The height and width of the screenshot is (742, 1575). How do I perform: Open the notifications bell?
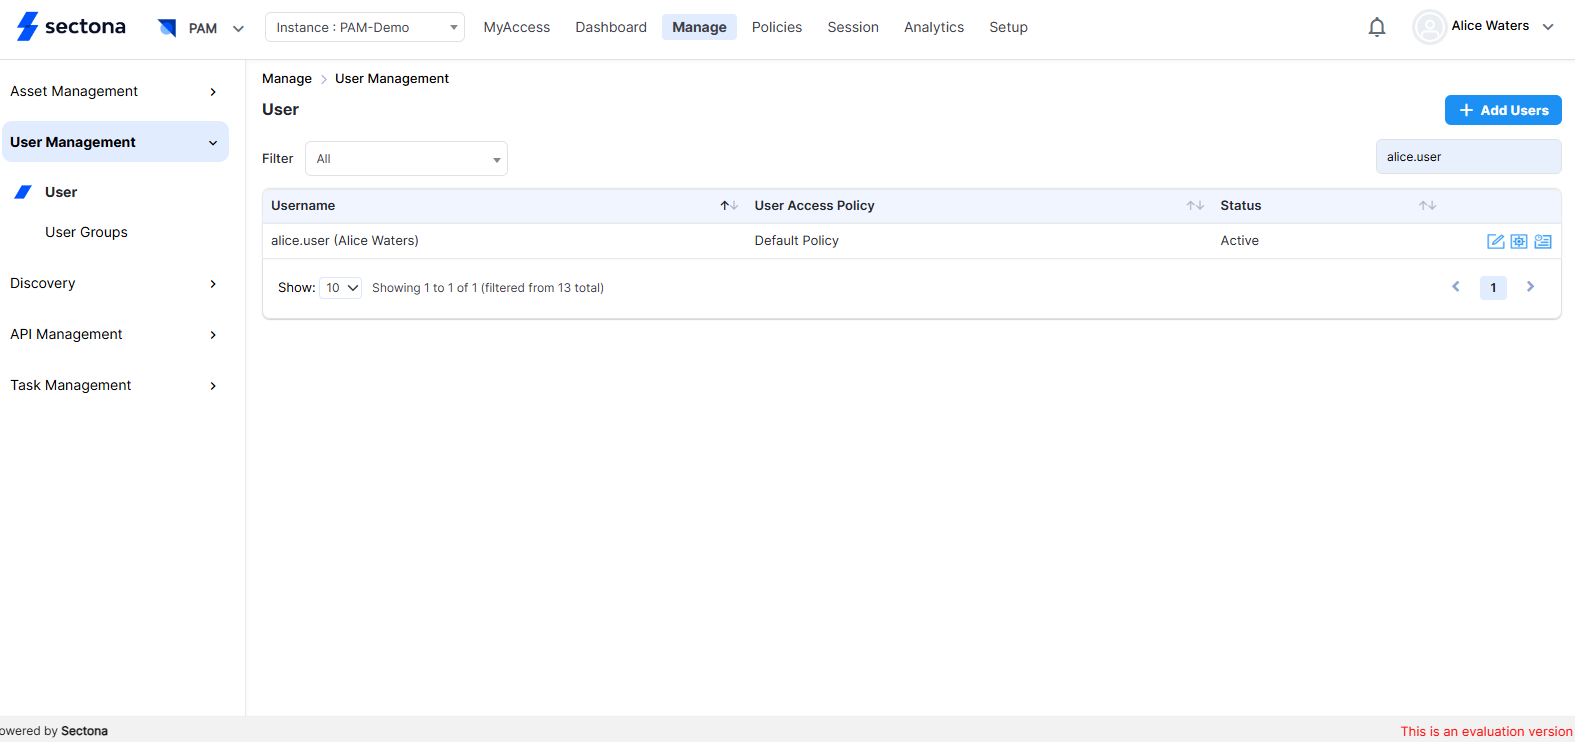pos(1377,27)
